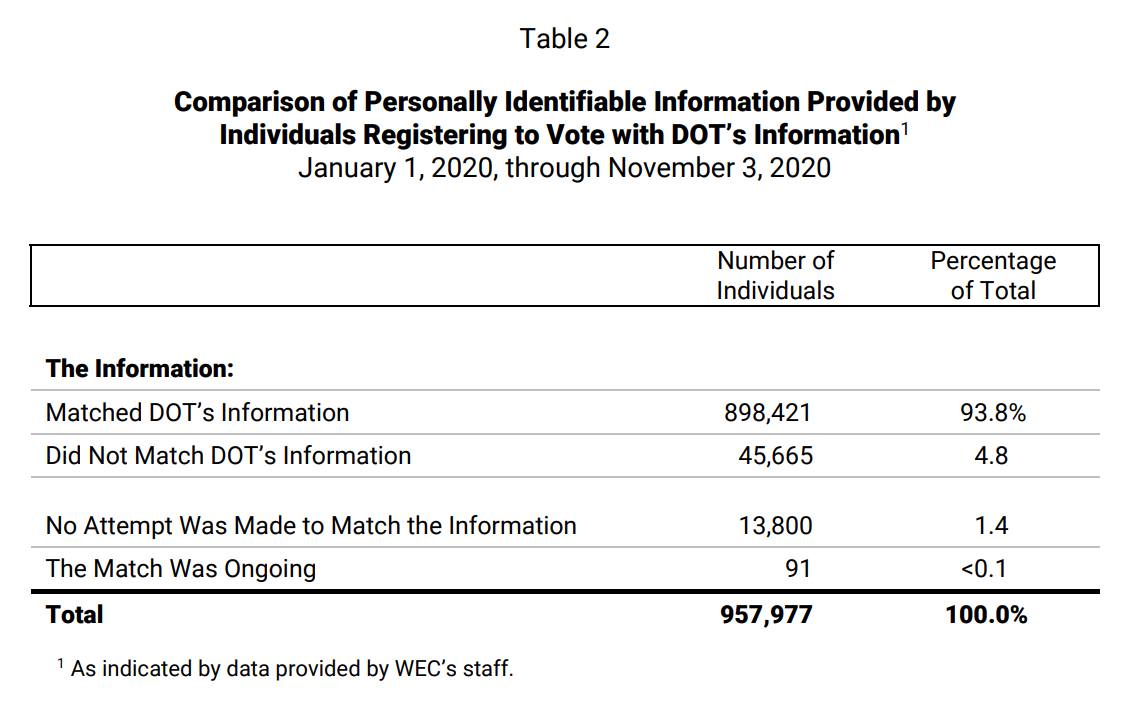The width and height of the screenshot is (1130, 707).
Task: Select the date range subtitle line
Action: click(x=564, y=167)
